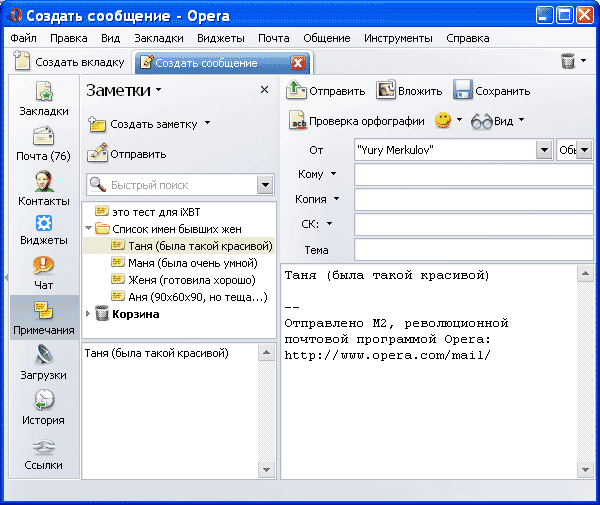The height and width of the screenshot is (505, 600).
Task: Select the Примечания panel
Action: click(x=44, y=318)
